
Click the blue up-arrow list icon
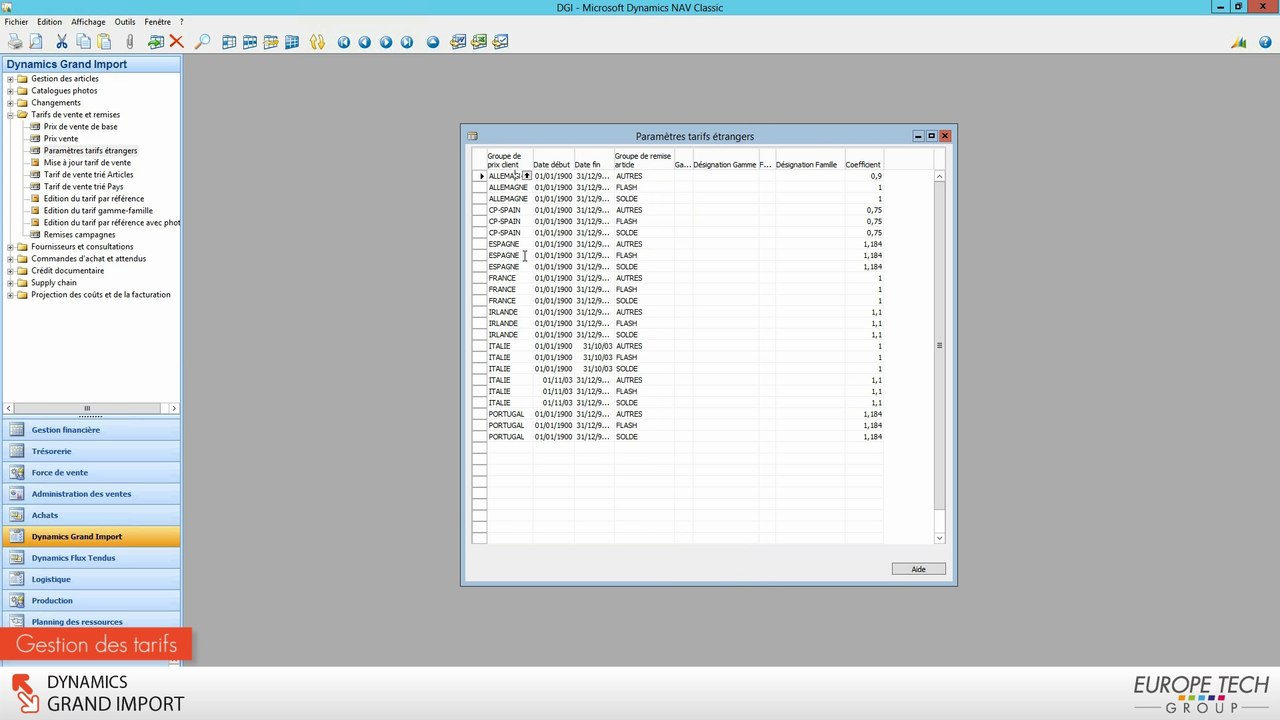click(x=433, y=42)
